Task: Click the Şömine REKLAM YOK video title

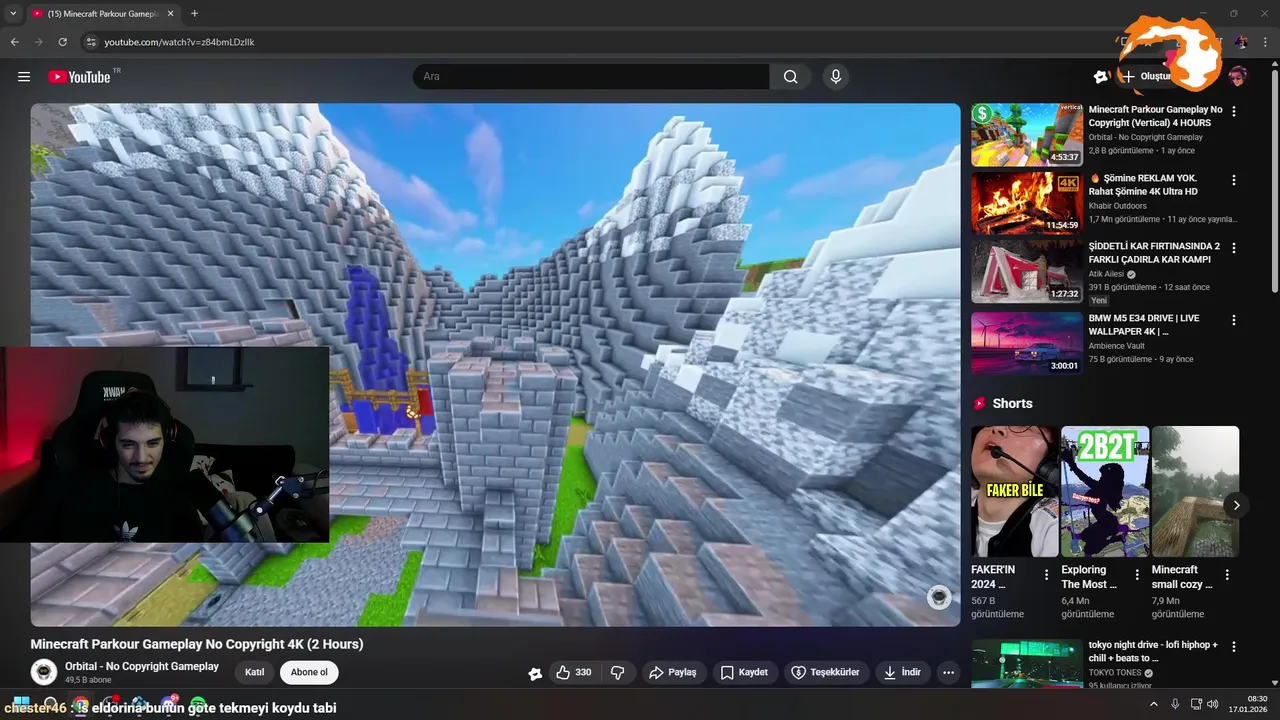Action: [1143, 184]
